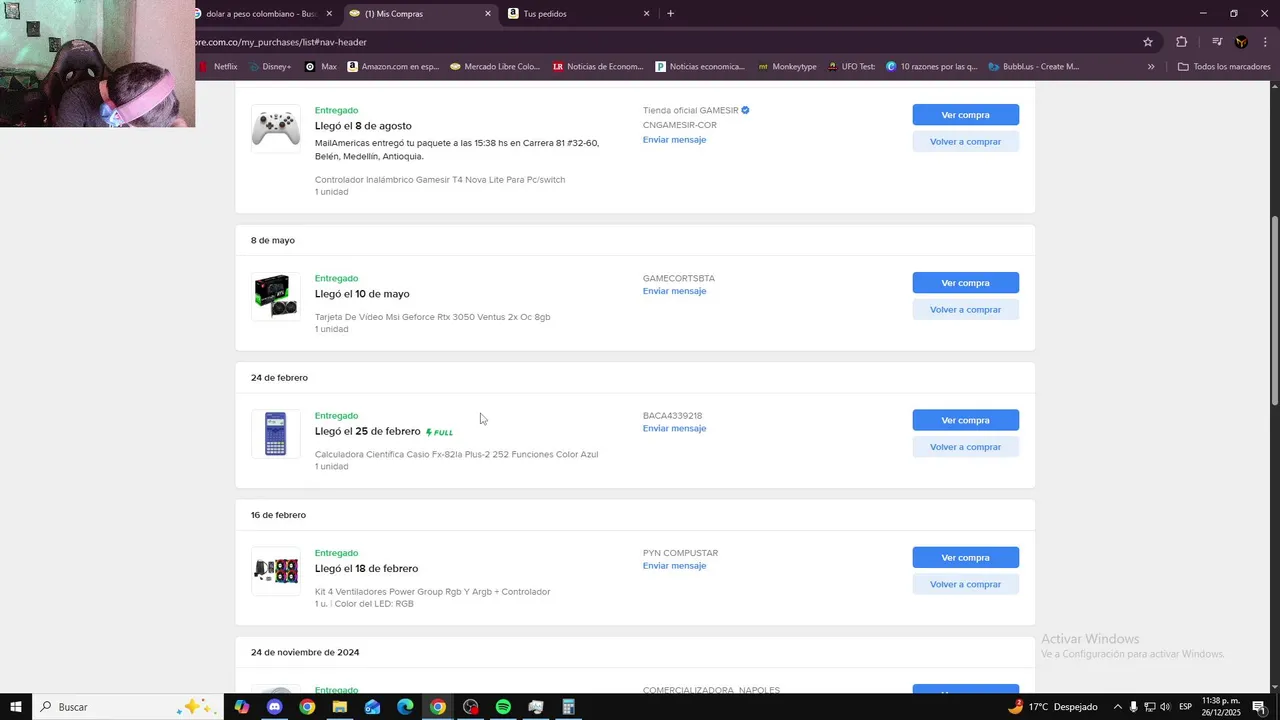The width and height of the screenshot is (1280, 720).
Task: Switch to the Tus pedidos tab
Action: pos(580,14)
